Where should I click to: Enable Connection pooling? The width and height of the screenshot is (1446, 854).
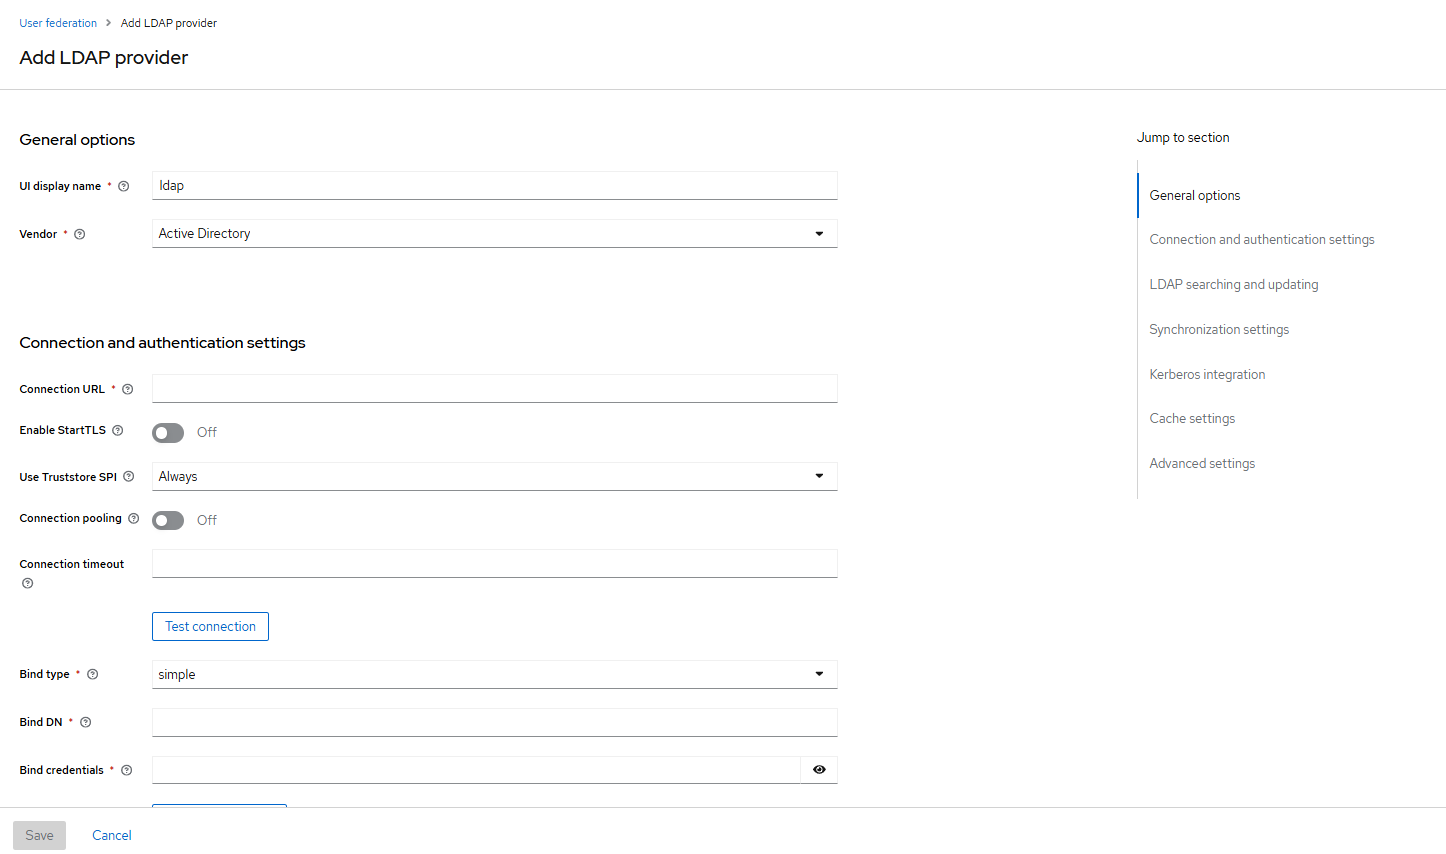point(167,520)
